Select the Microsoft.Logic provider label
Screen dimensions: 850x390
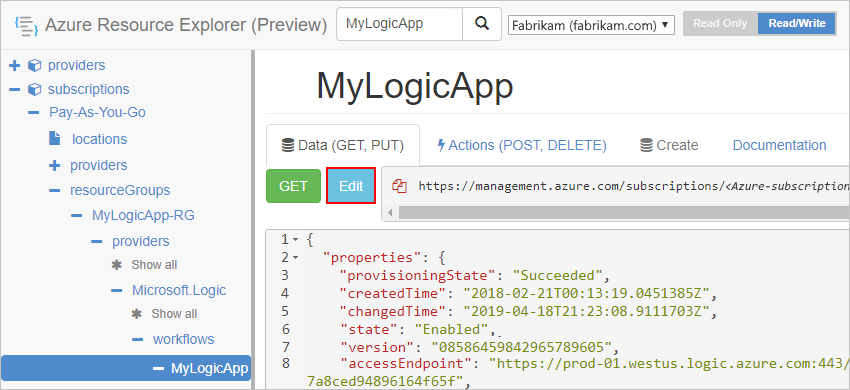tap(179, 290)
